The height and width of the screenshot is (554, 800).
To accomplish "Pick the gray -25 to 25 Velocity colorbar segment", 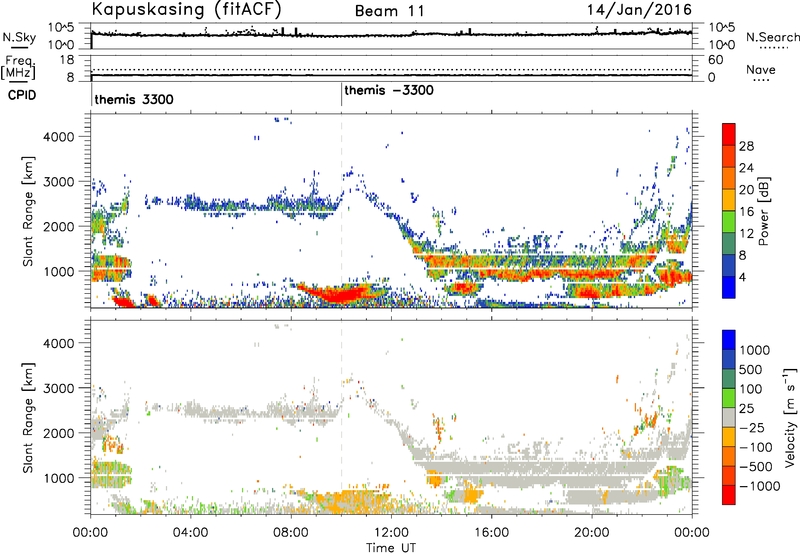I will [729, 417].
